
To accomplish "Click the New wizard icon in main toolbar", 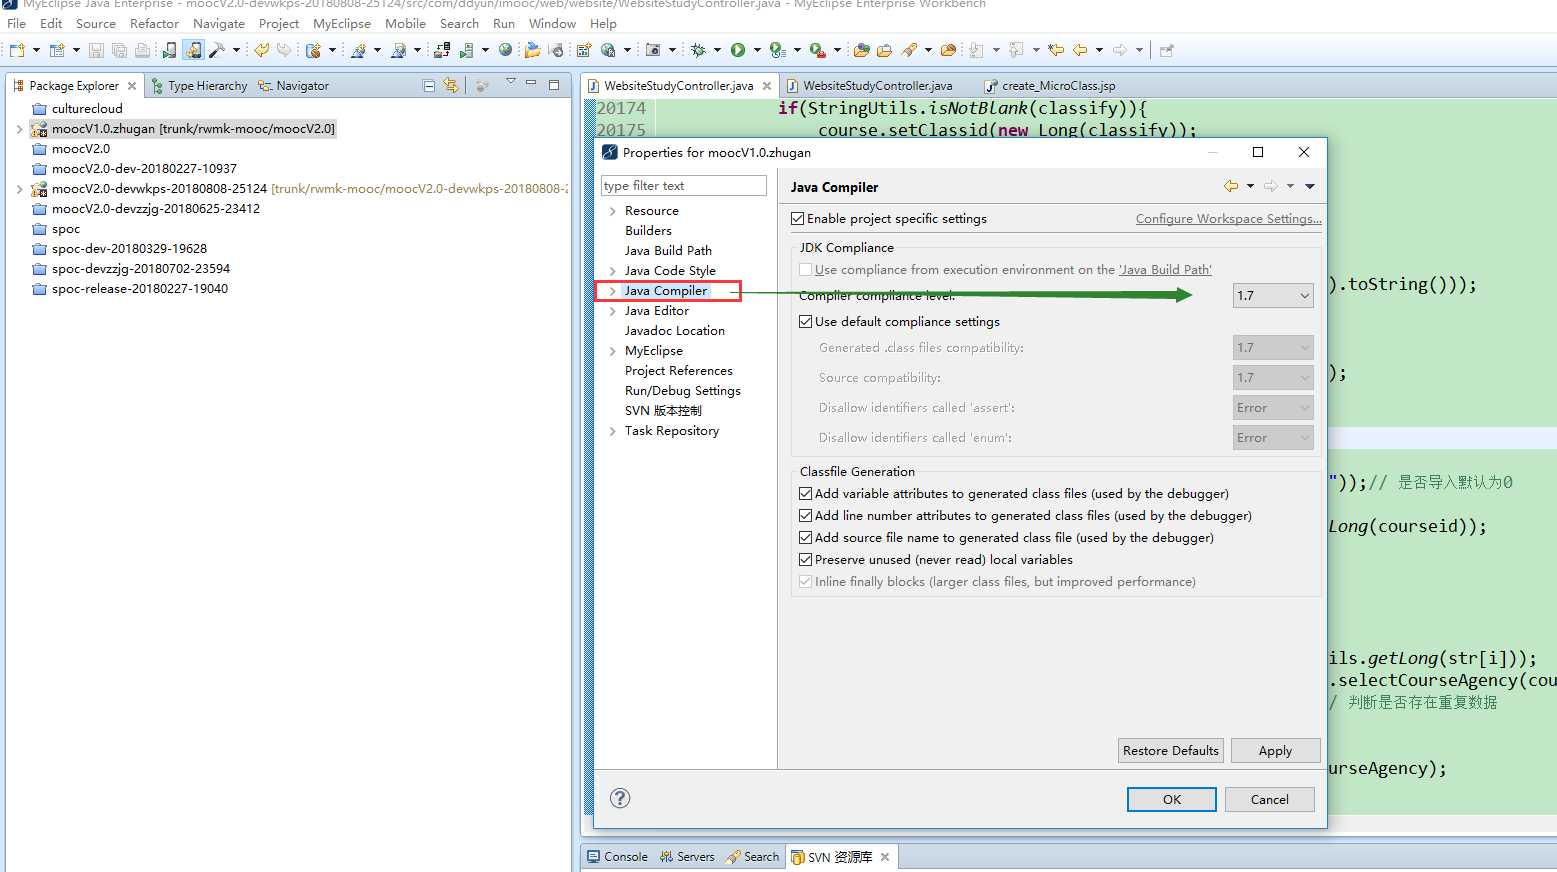I will [x=16, y=50].
